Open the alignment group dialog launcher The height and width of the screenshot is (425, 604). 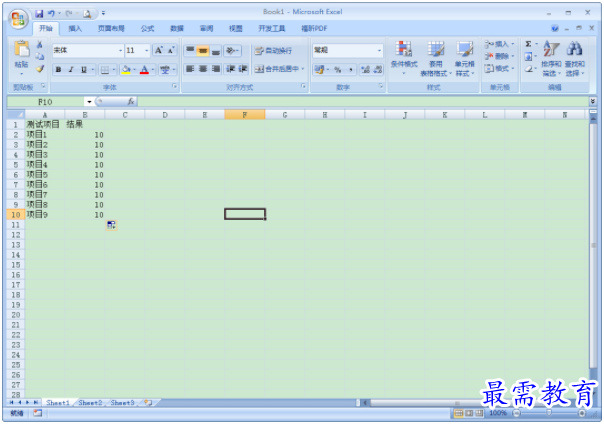[x=303, y=86]
